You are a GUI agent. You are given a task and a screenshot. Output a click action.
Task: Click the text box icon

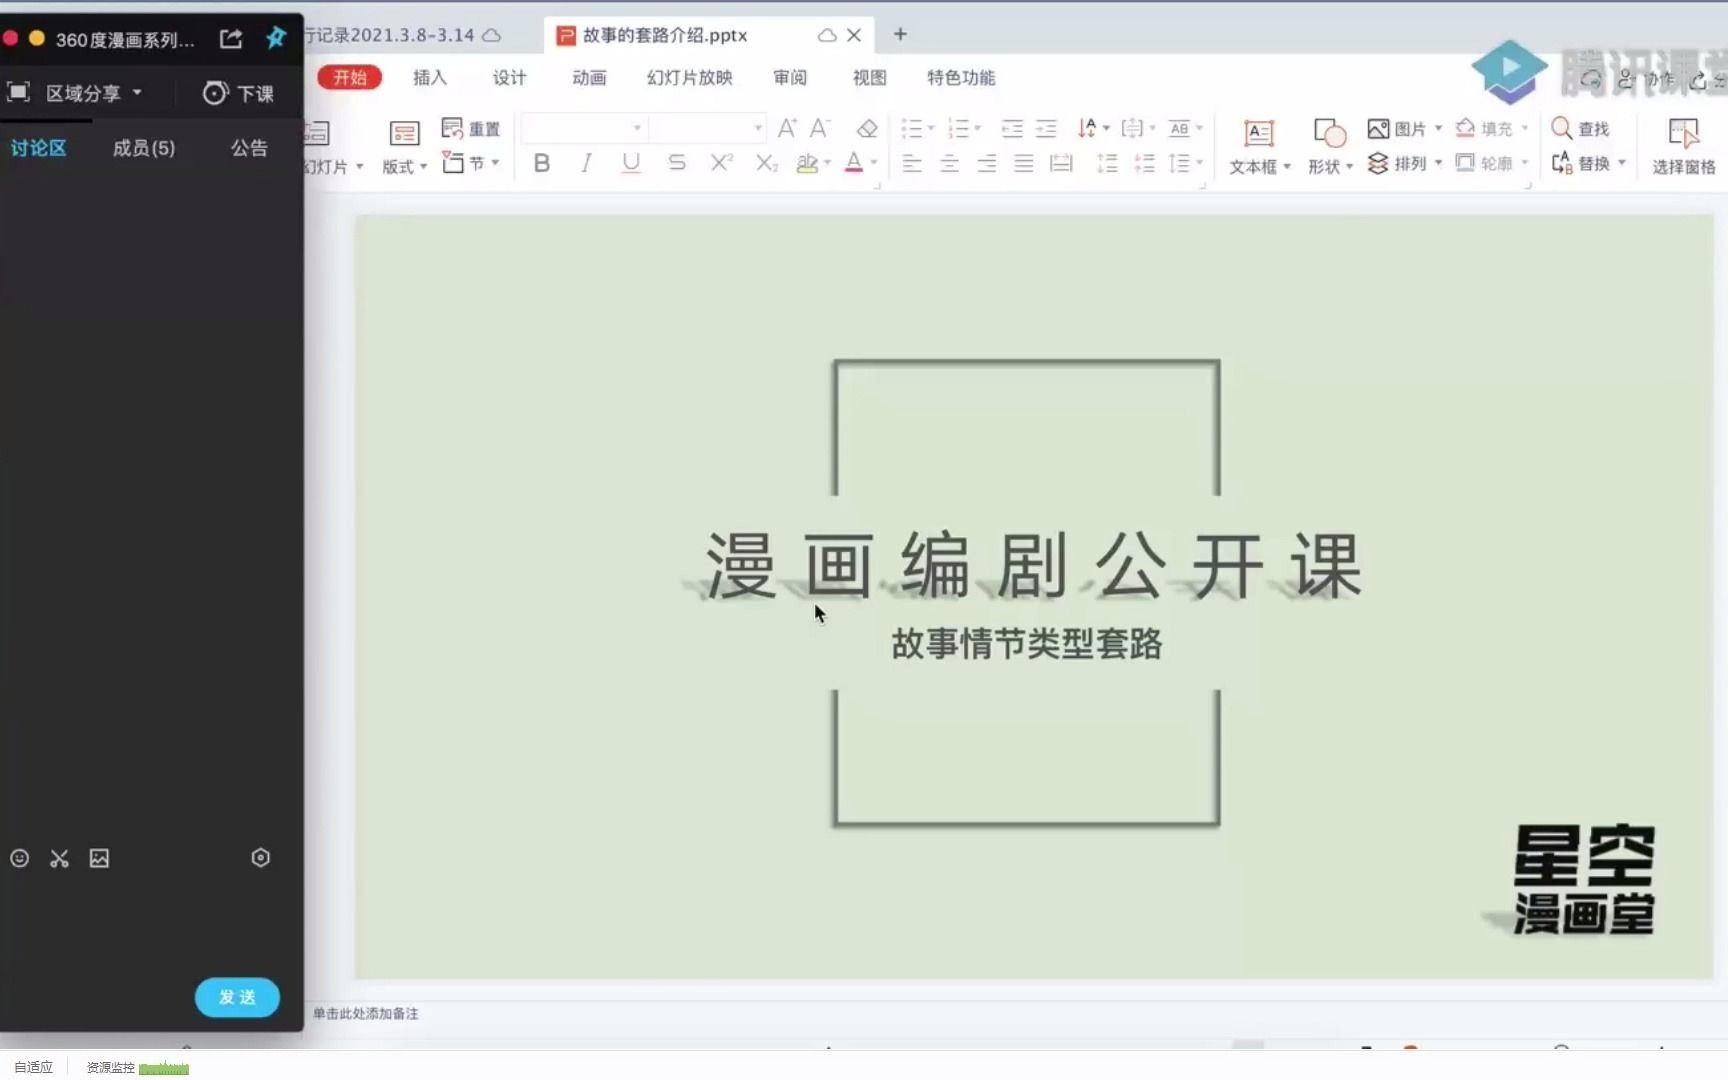coord(1258,132)
